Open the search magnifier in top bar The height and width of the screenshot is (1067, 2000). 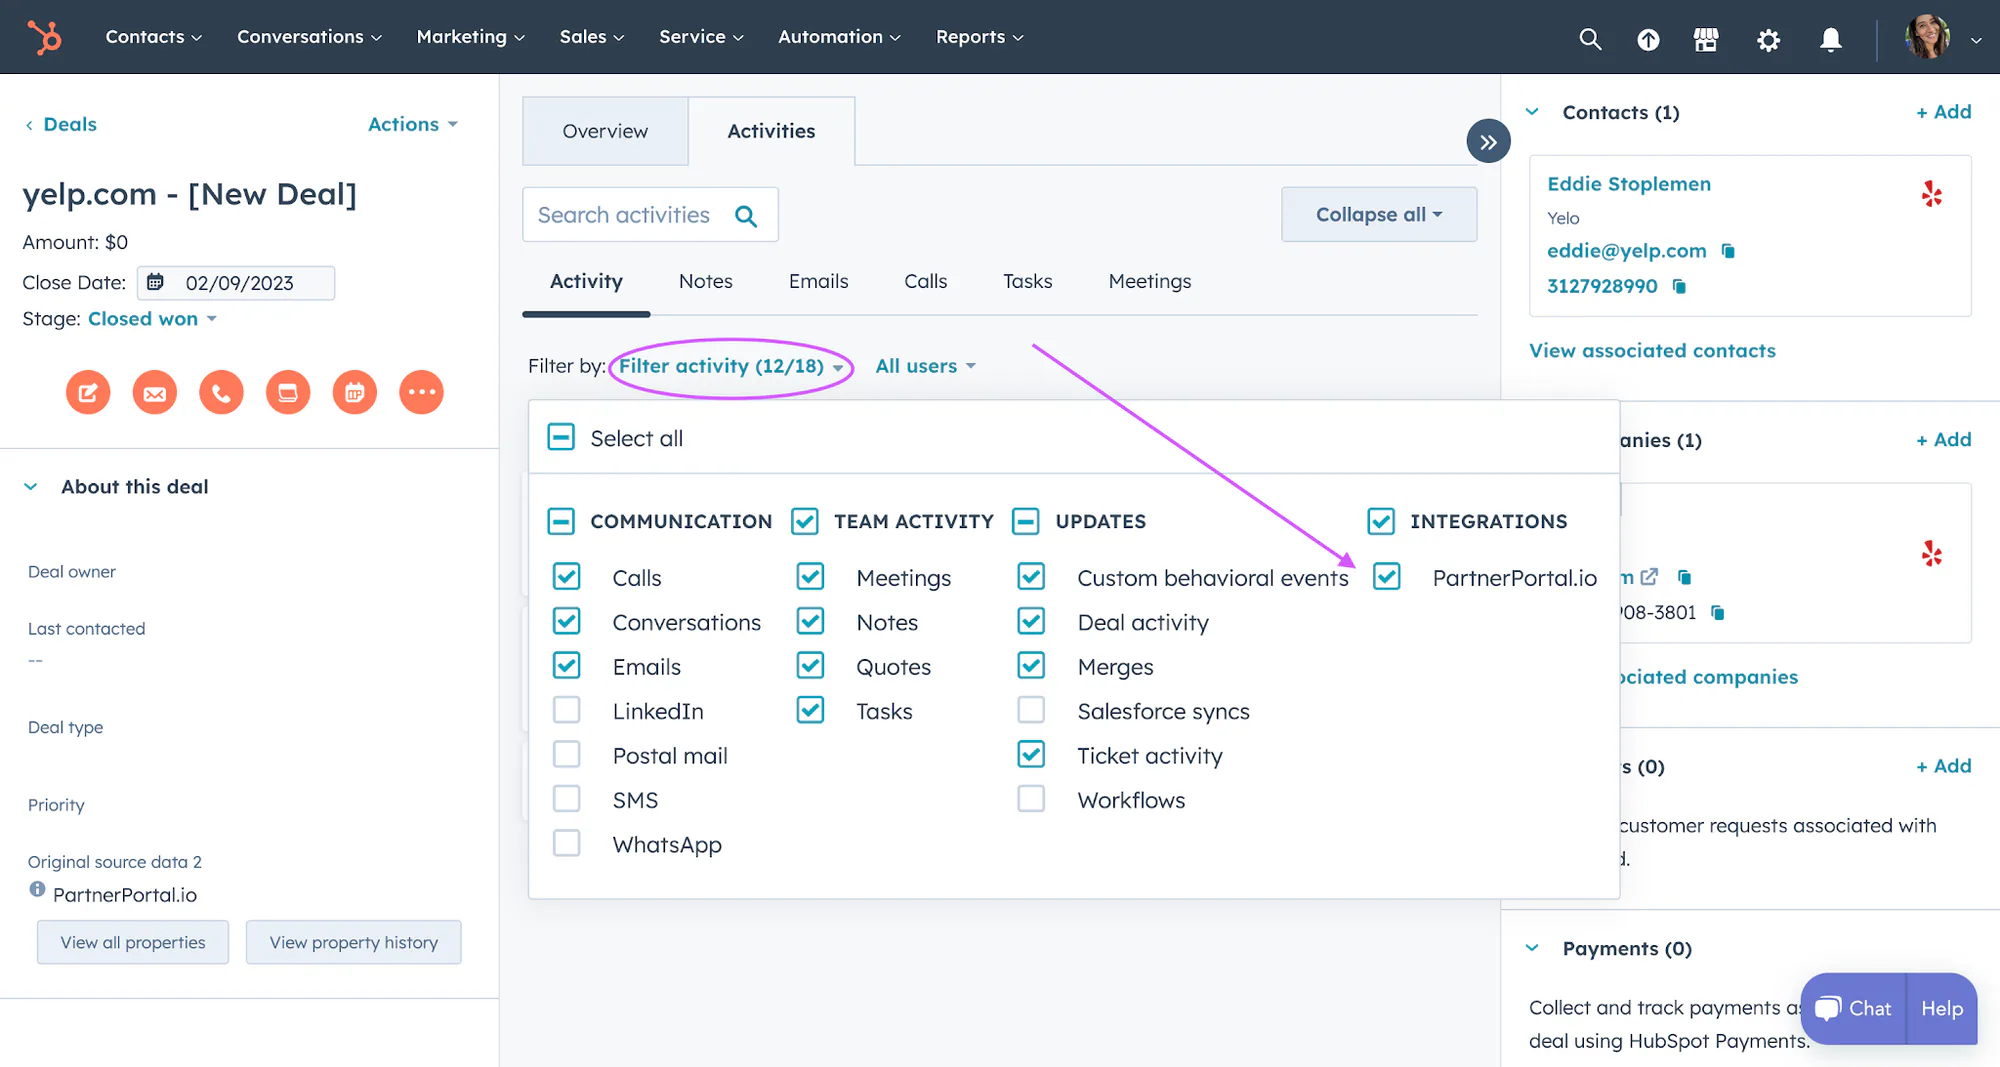1590,39
